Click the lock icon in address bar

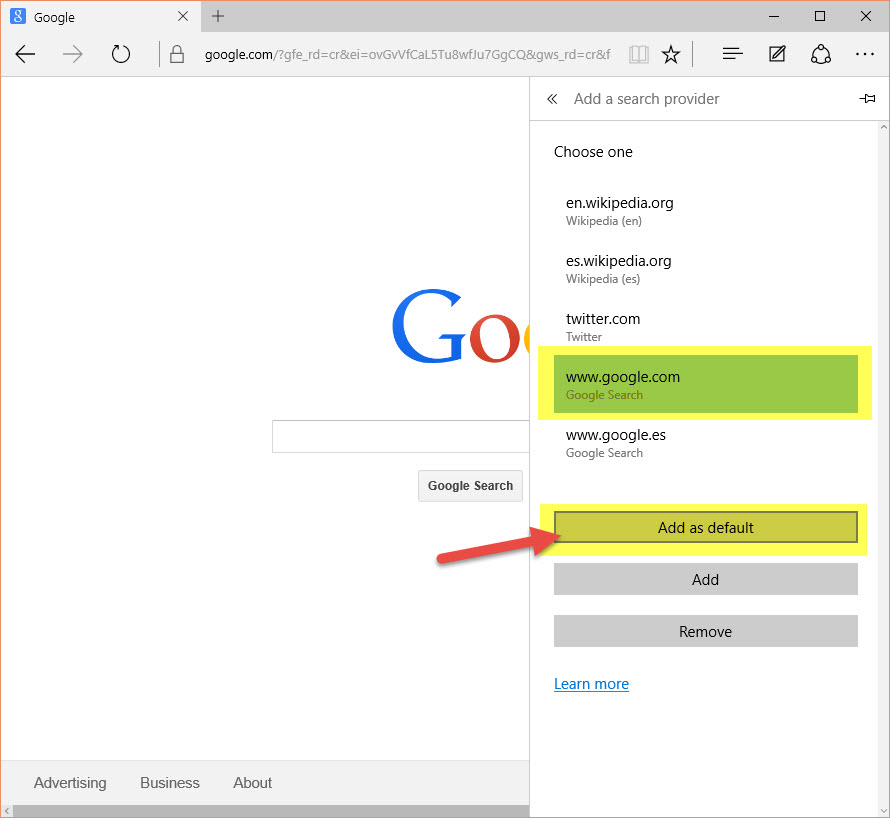point(177,54)
